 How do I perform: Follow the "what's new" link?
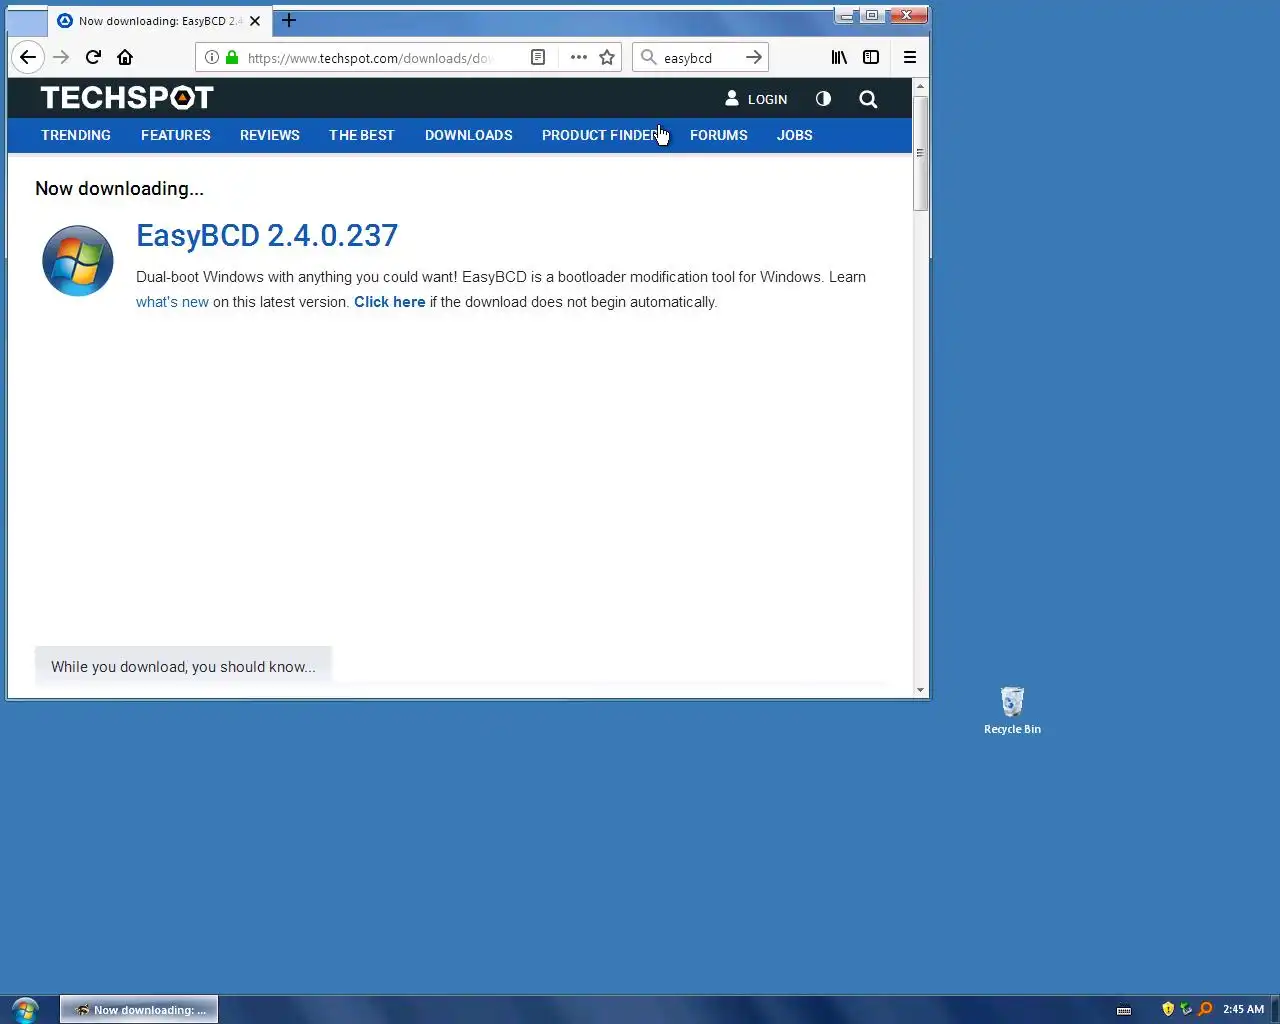coord(172,302)
